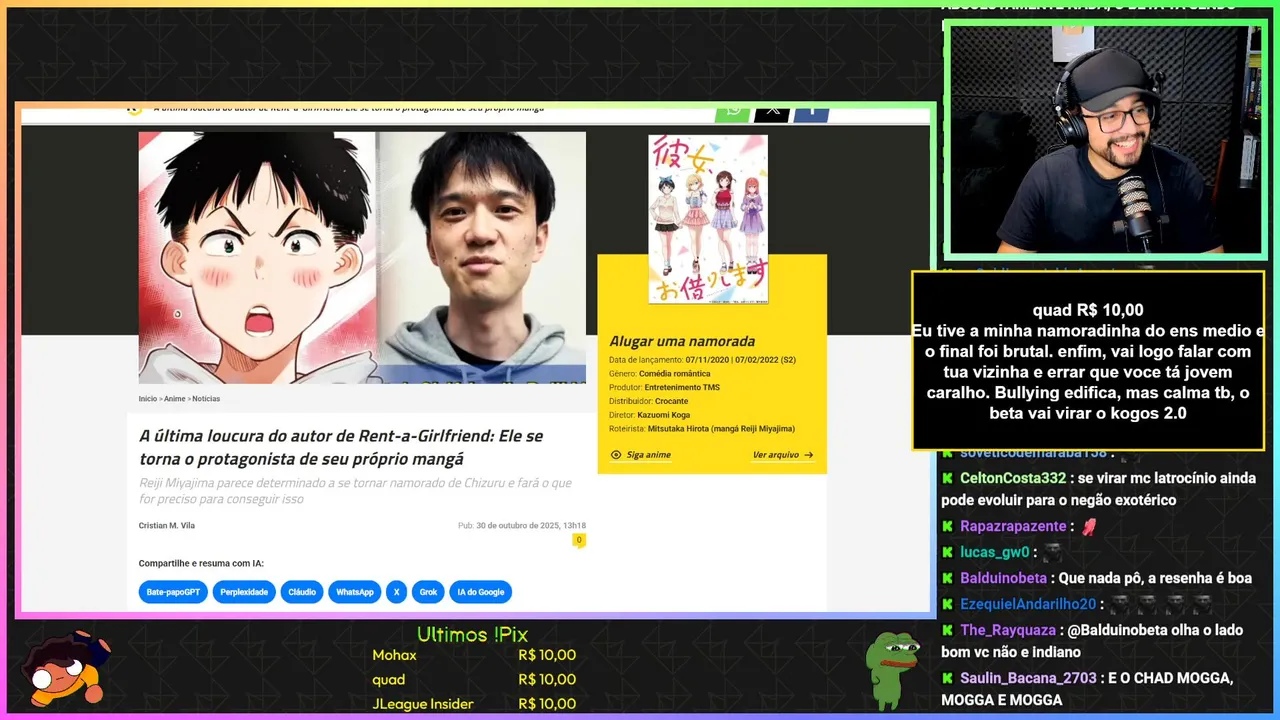Click the Alugar uma namorada card title
This screenshot has width=1280, height=720.
click(682, 341)
